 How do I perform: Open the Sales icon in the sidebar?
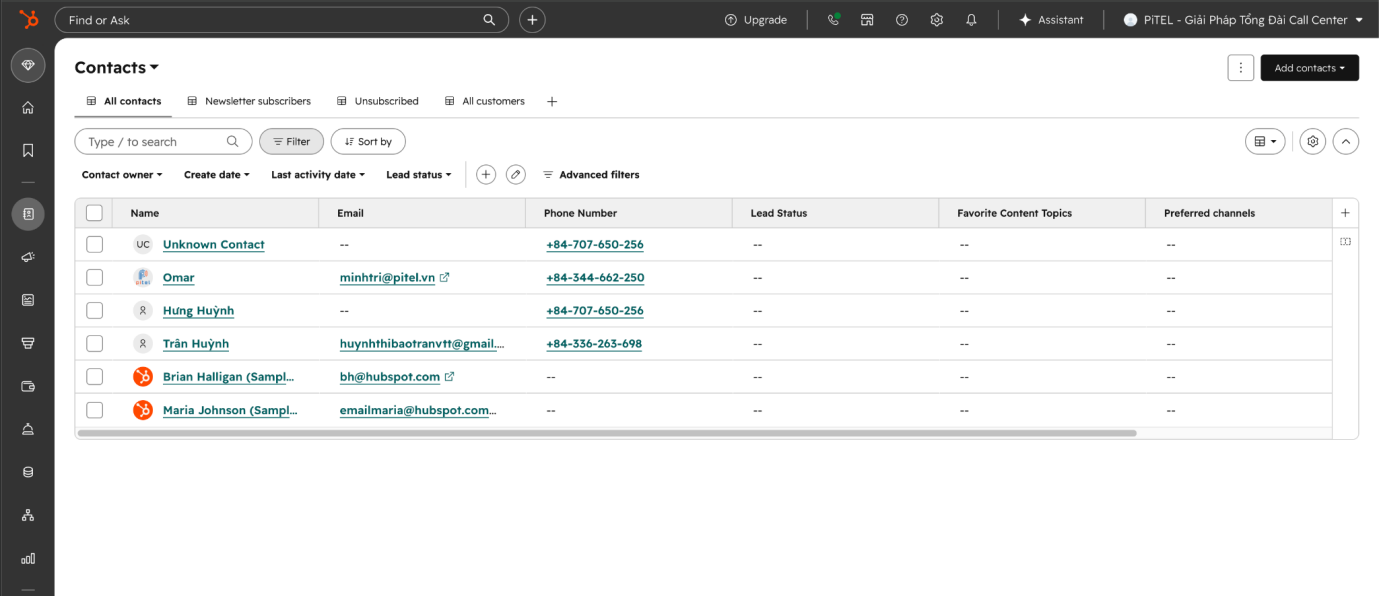(28, 343)
